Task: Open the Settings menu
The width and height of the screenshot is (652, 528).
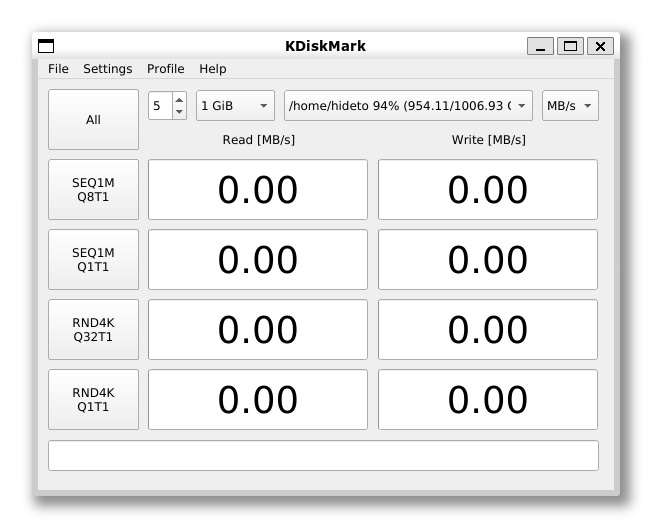Action: click(108, 69)
